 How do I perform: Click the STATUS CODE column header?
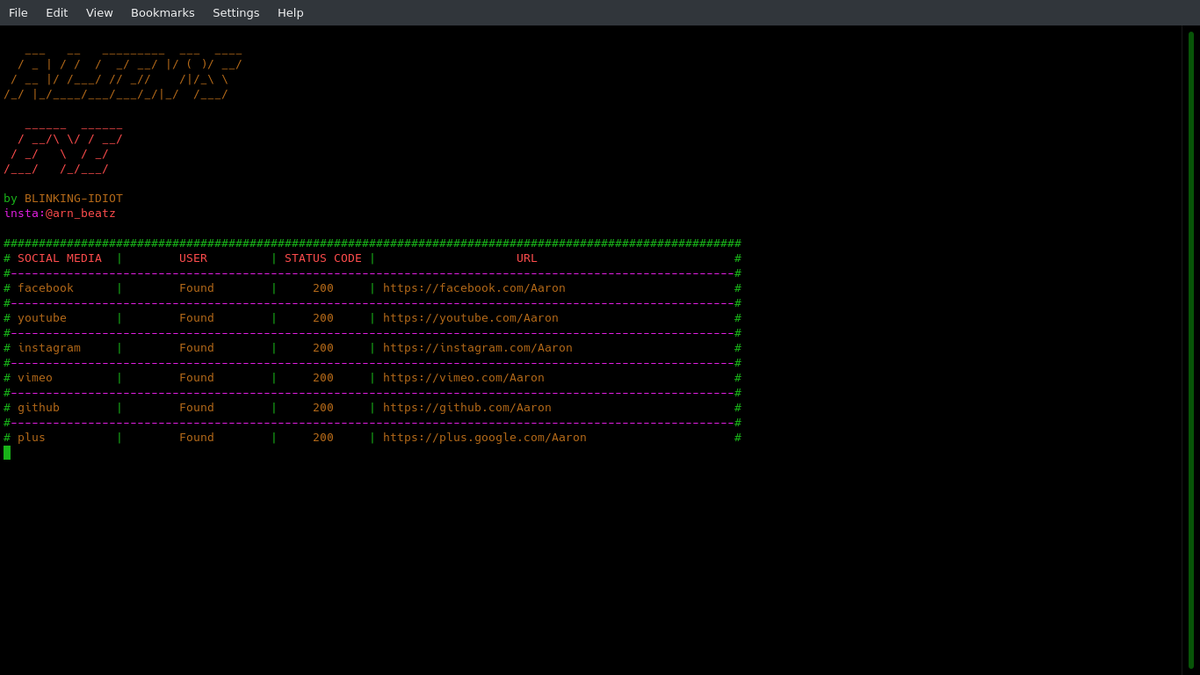[323, 258]
